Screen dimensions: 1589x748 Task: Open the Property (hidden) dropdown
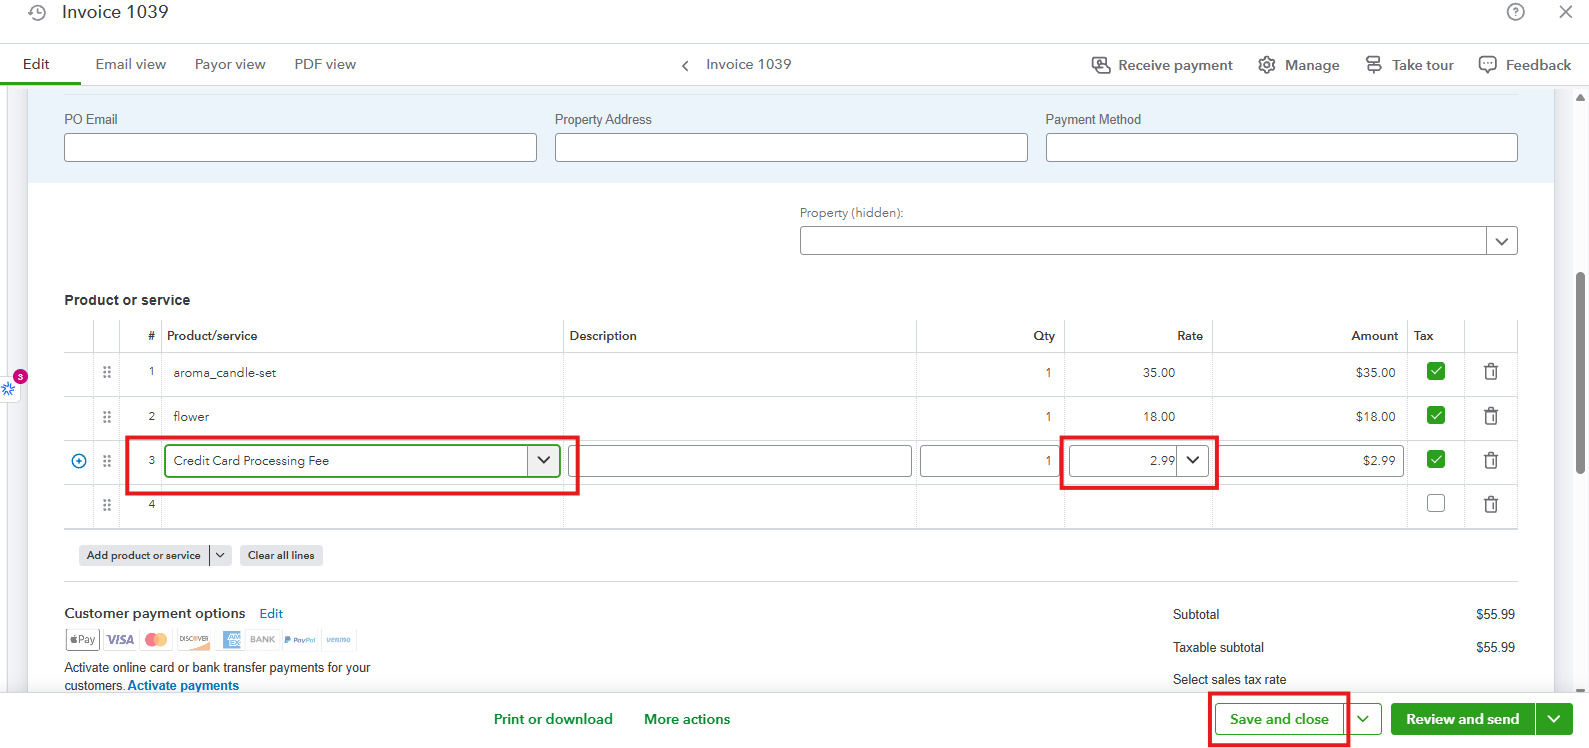[1501, 241]
